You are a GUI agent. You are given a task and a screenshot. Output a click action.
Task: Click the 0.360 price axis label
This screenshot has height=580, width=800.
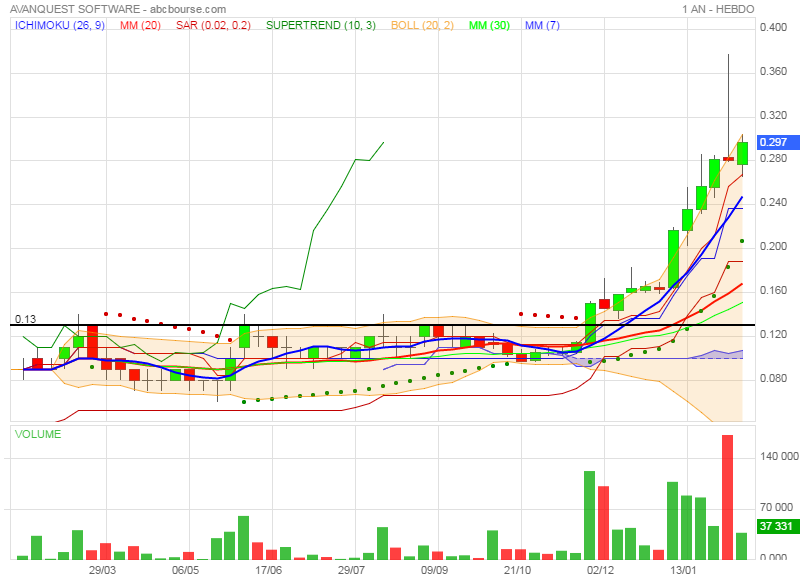point(773,71)
